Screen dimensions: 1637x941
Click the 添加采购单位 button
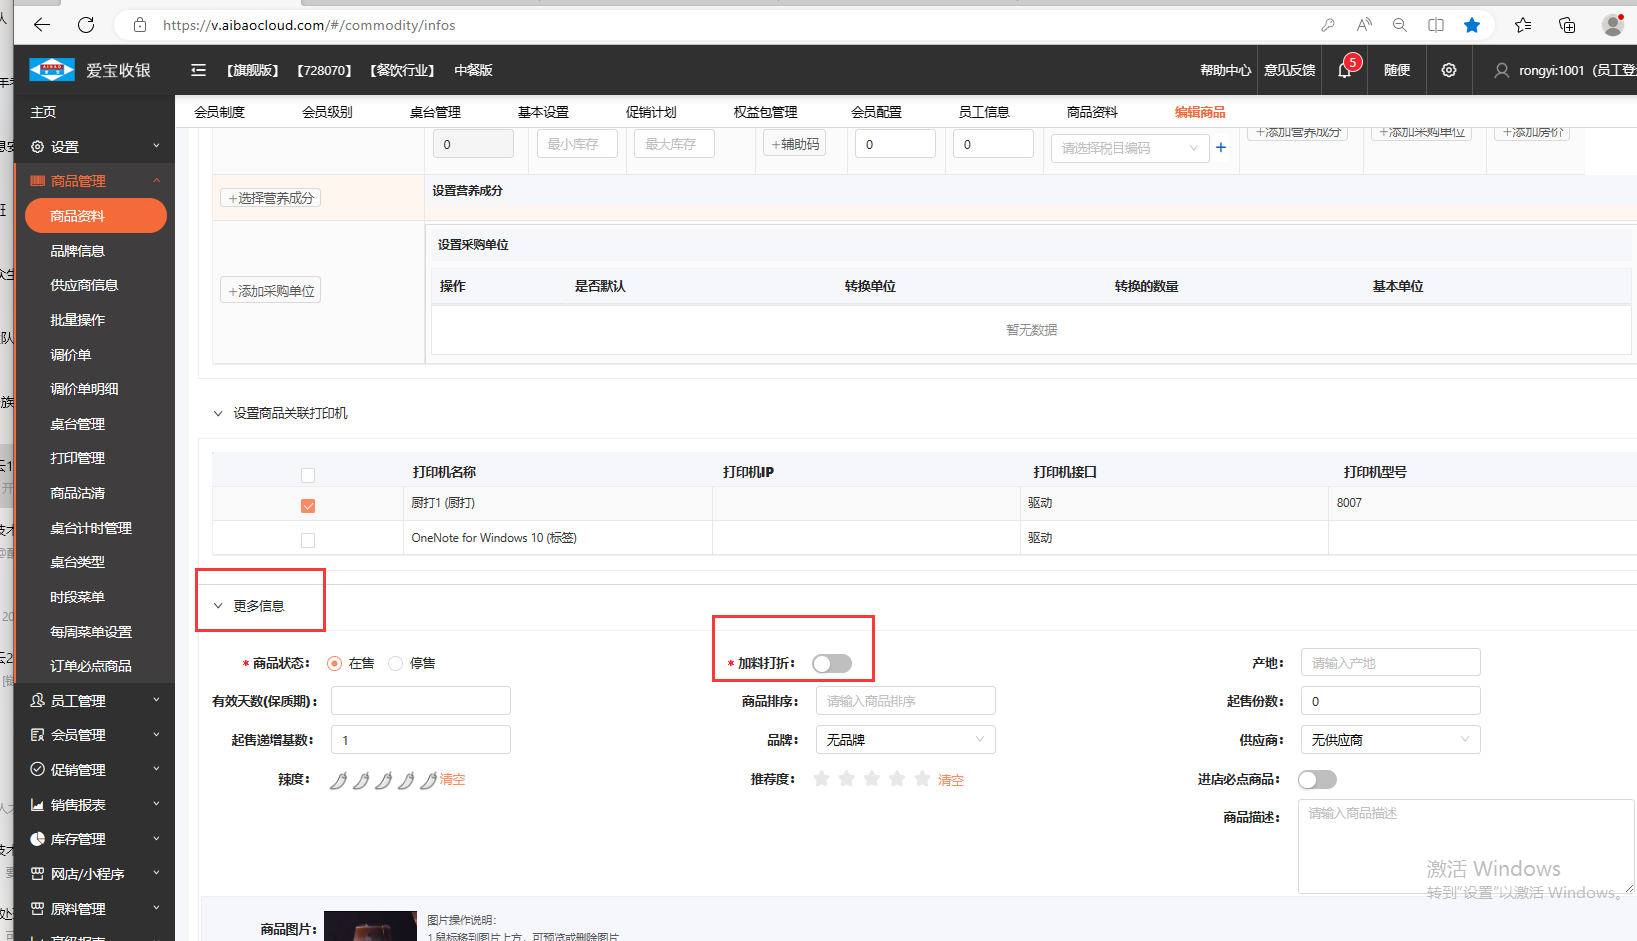click(270, 291)
